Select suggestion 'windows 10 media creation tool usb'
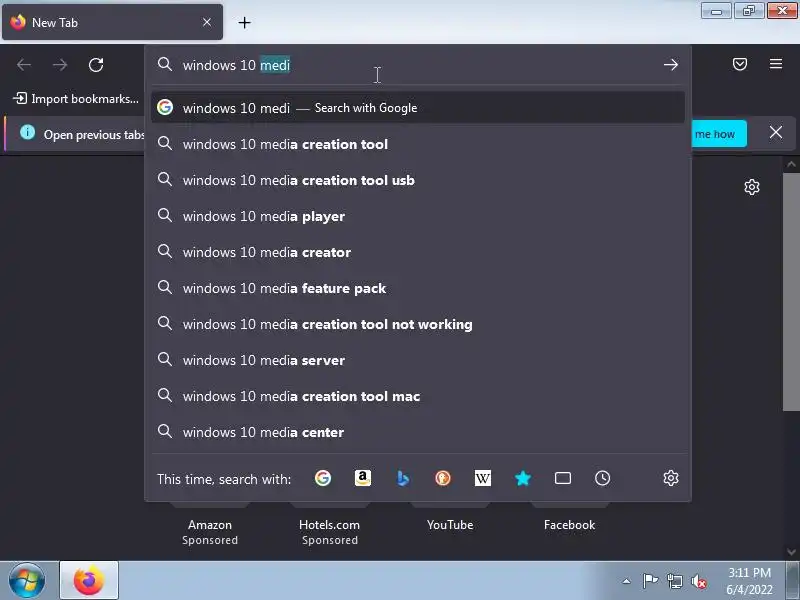The width and height of the screenshot is (800, 600). tap(418, 180)
